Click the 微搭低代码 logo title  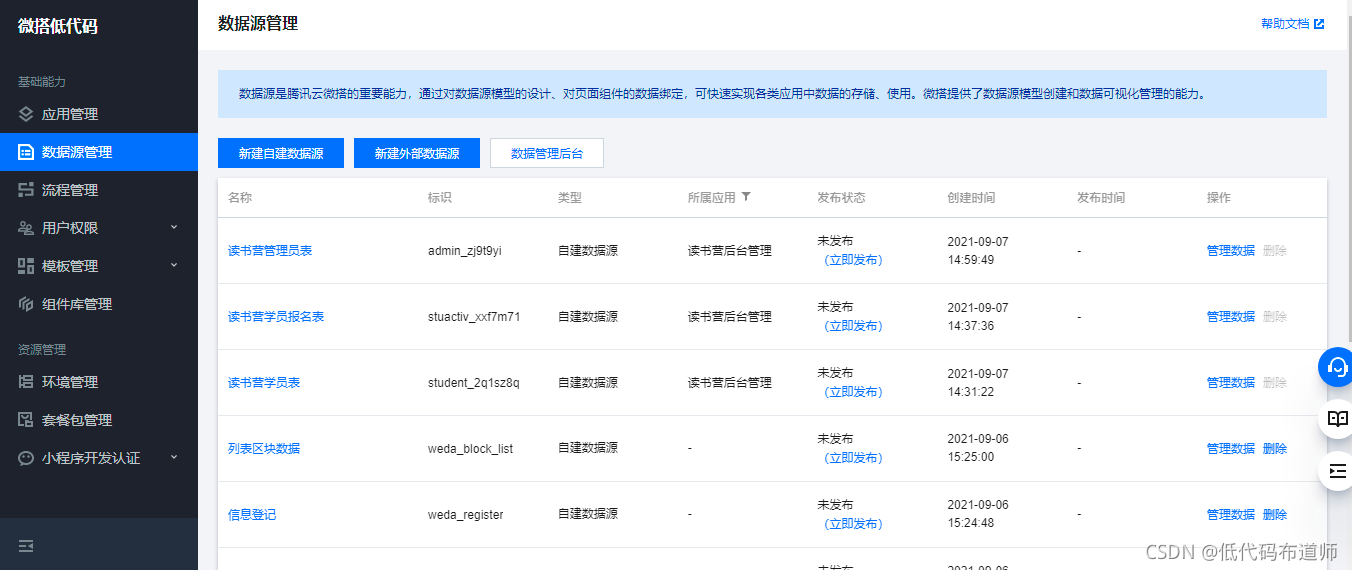(58, 26)
